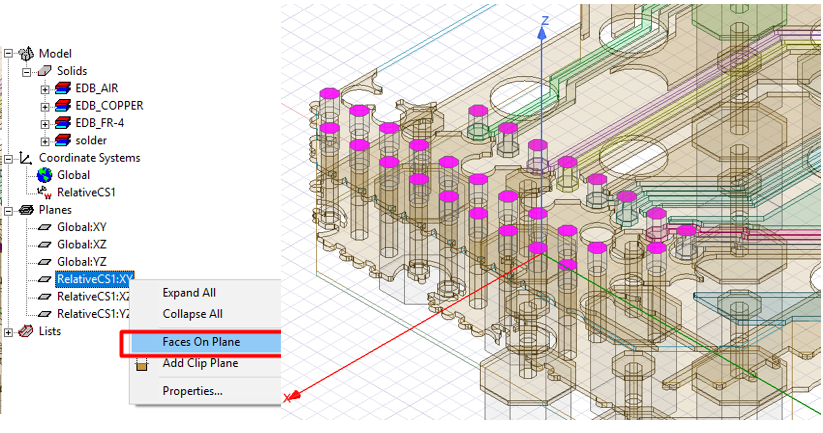The image size is (823, 433).
Task: Click the EDB_AIR material icon
Action: coord(64,89)
